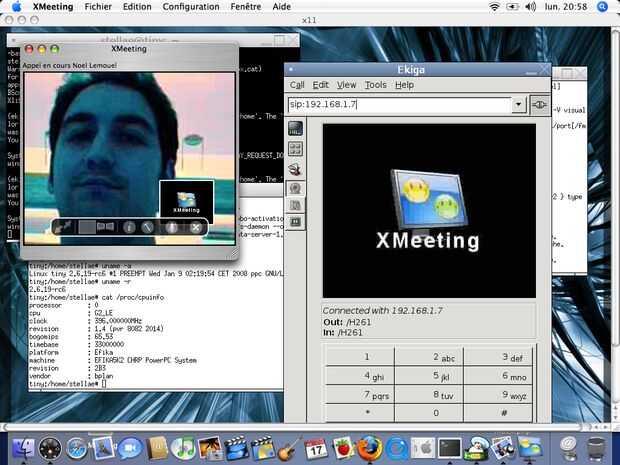
Task: Dial 8 tuv on the Ekiga keypad
Action: coord(429,395)
